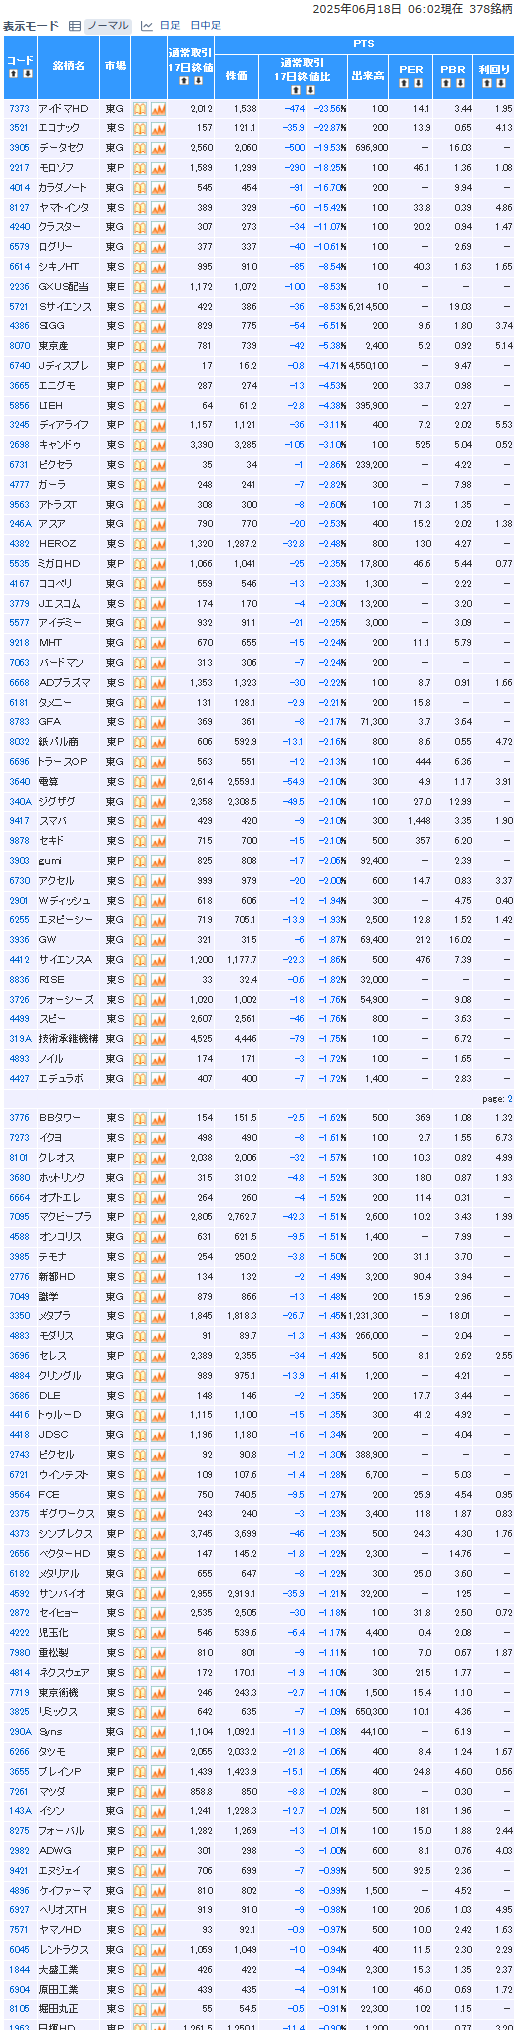This screenshot has width=523, height=2030.
Task: Open bar chart icon for BBタワー row
Action: pyautogui.click(x=140, y=1118)
